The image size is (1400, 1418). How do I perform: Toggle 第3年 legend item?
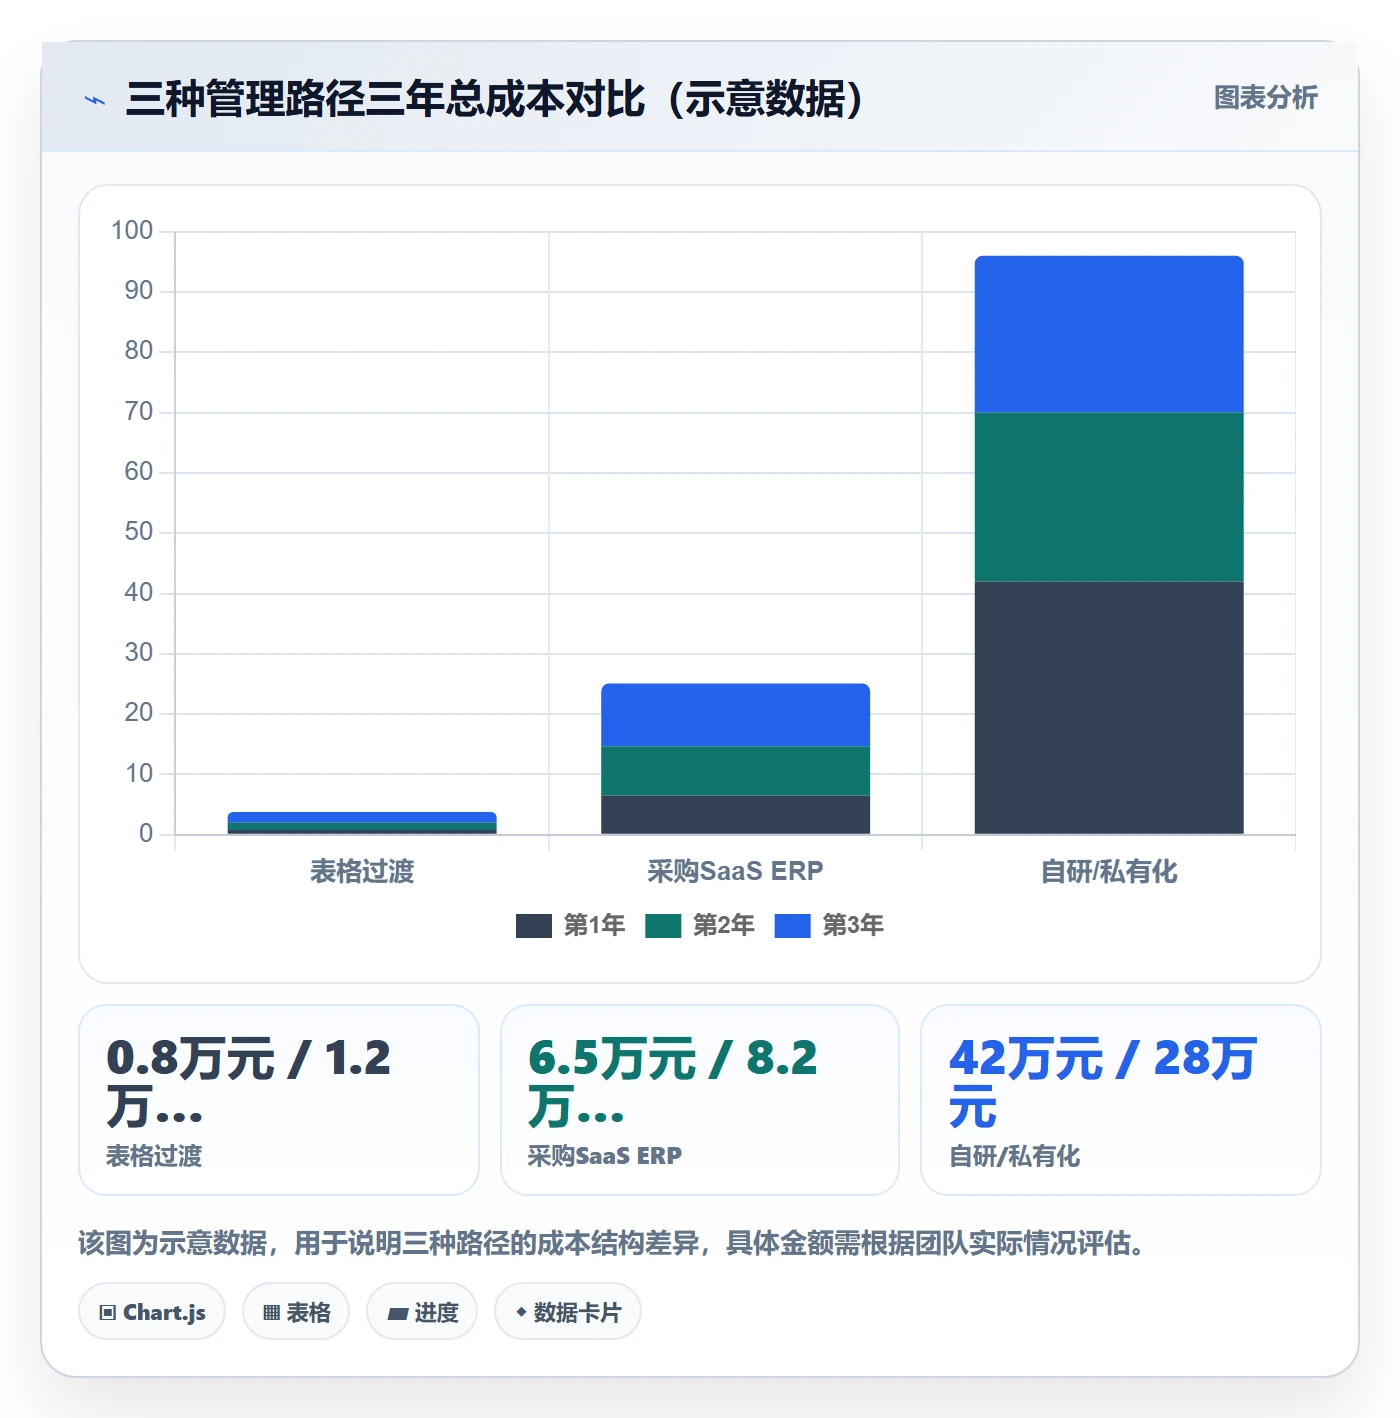point(829,926)
